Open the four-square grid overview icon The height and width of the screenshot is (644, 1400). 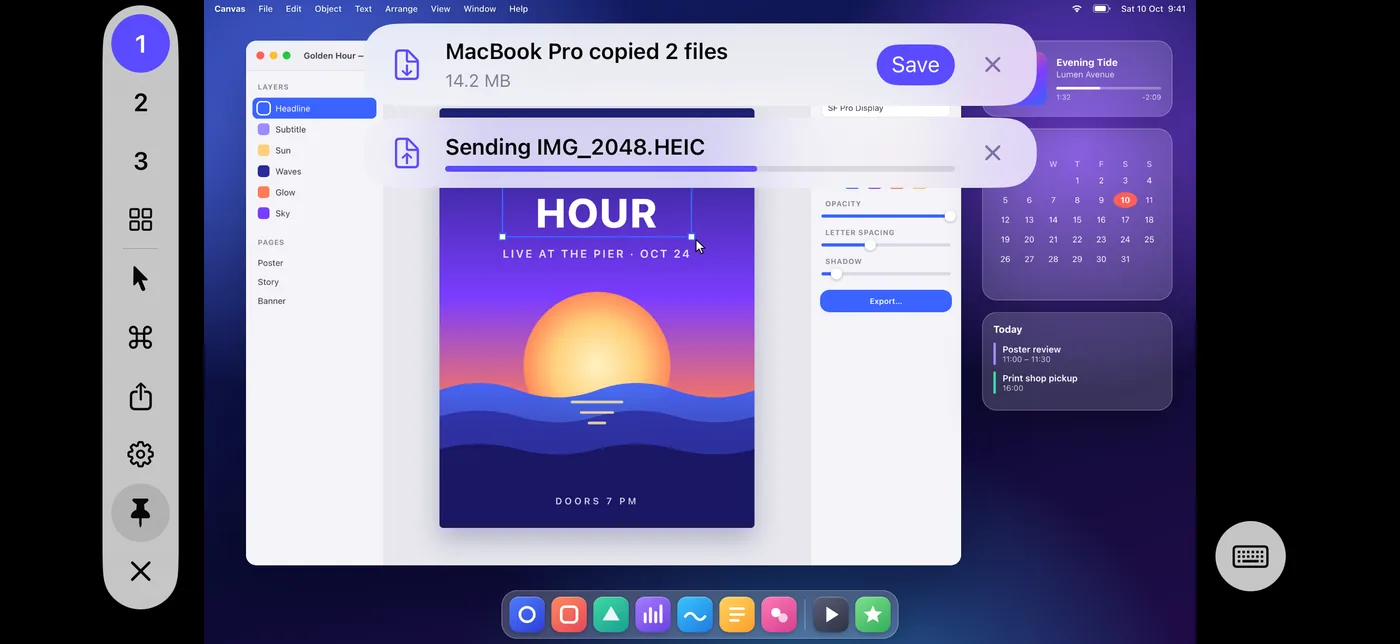coord(140,220)
